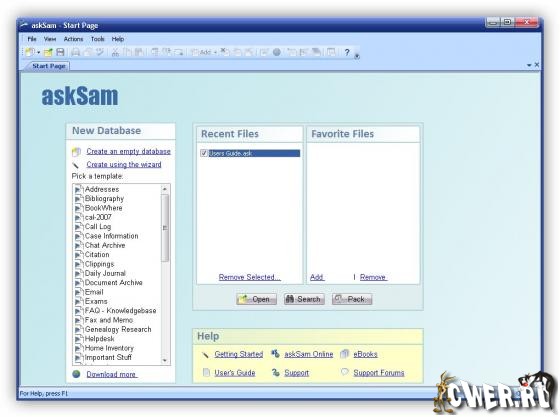Viewport: 560px width, 417px height.
Task: Open the Actions menu
Action: (x=73, y=39)
